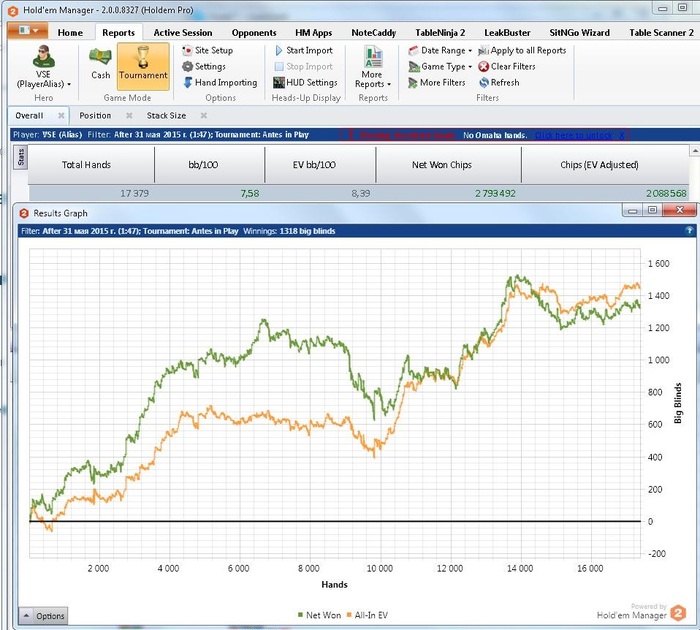
Task: Select the 2 793 492 net won chips value
Action: pyautogui.click(x=495, y=193)
